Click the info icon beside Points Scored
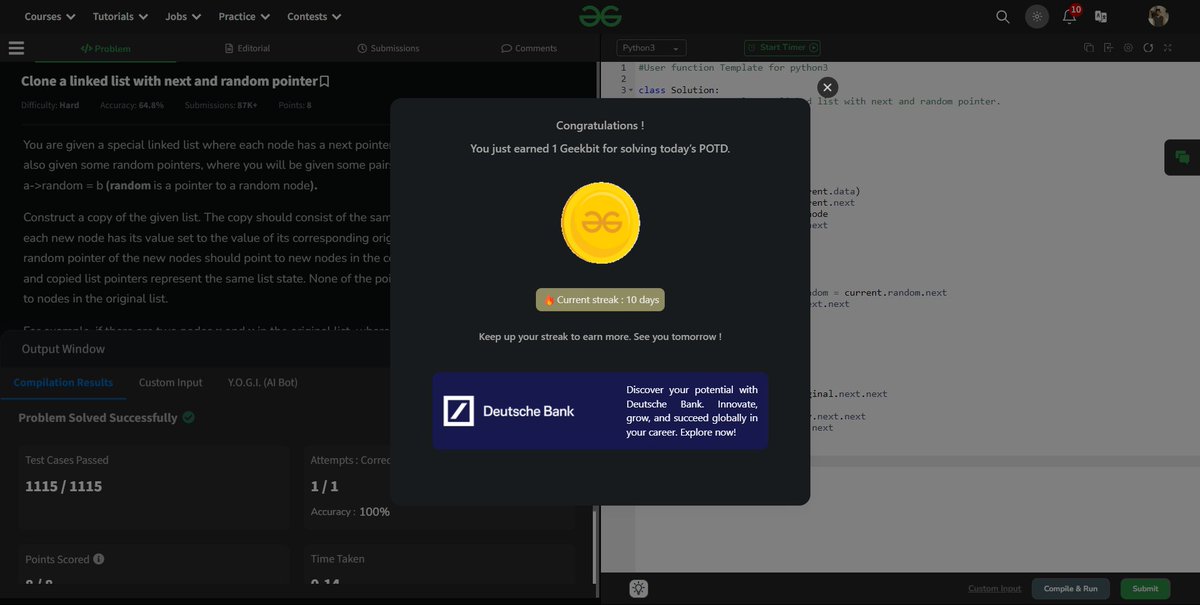1200x605 pixels. pyautogui.click(x=99, y=559)
